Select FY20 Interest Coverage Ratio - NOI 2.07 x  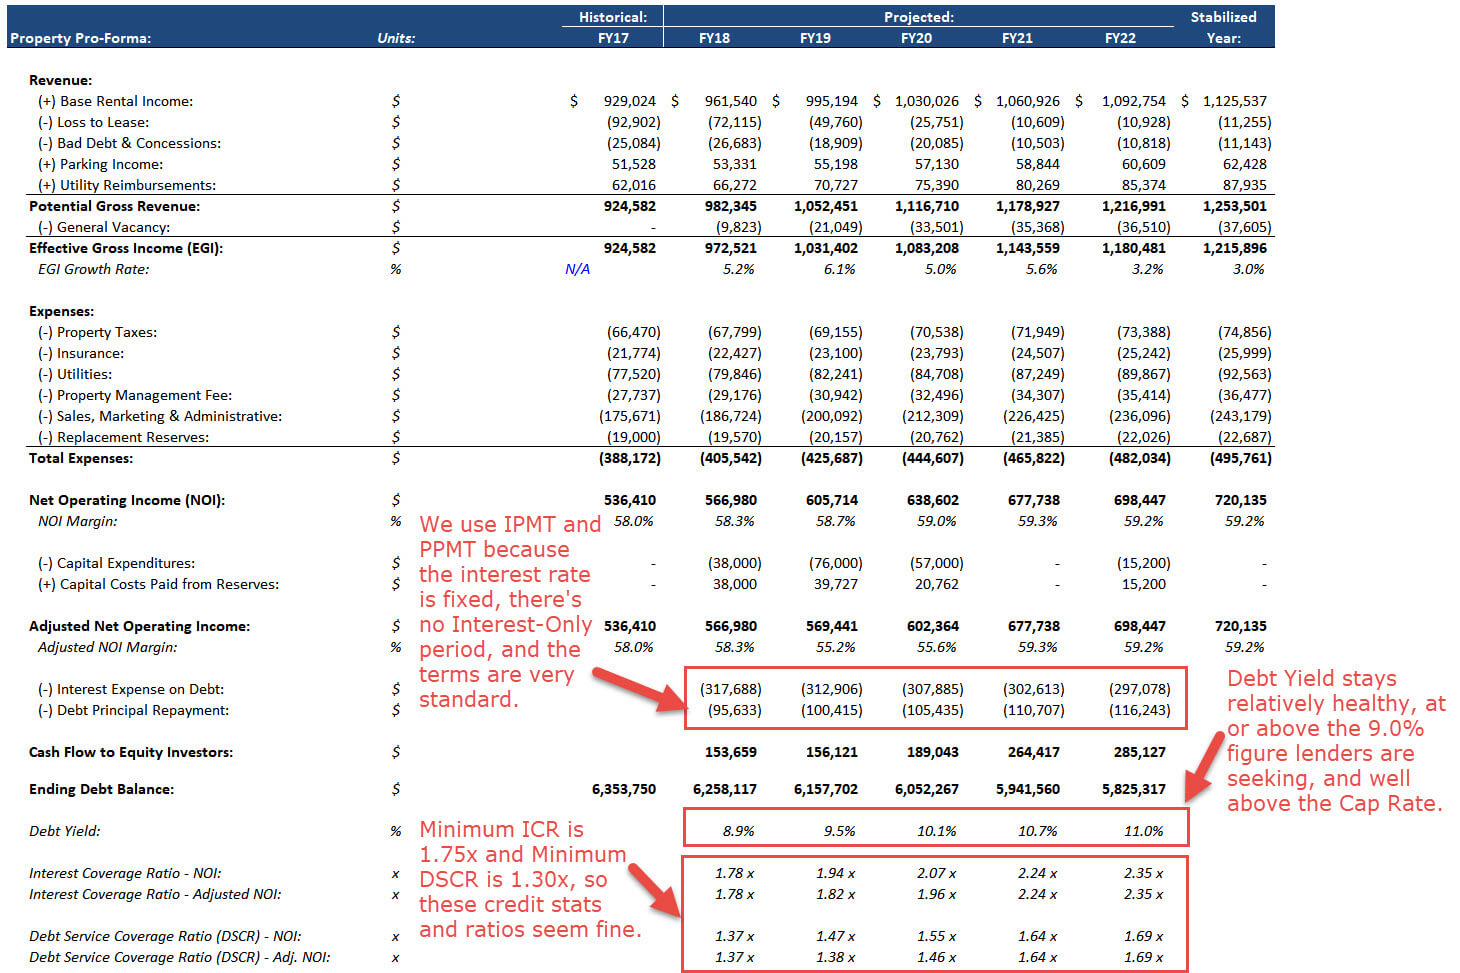click(x=936, y=873)
